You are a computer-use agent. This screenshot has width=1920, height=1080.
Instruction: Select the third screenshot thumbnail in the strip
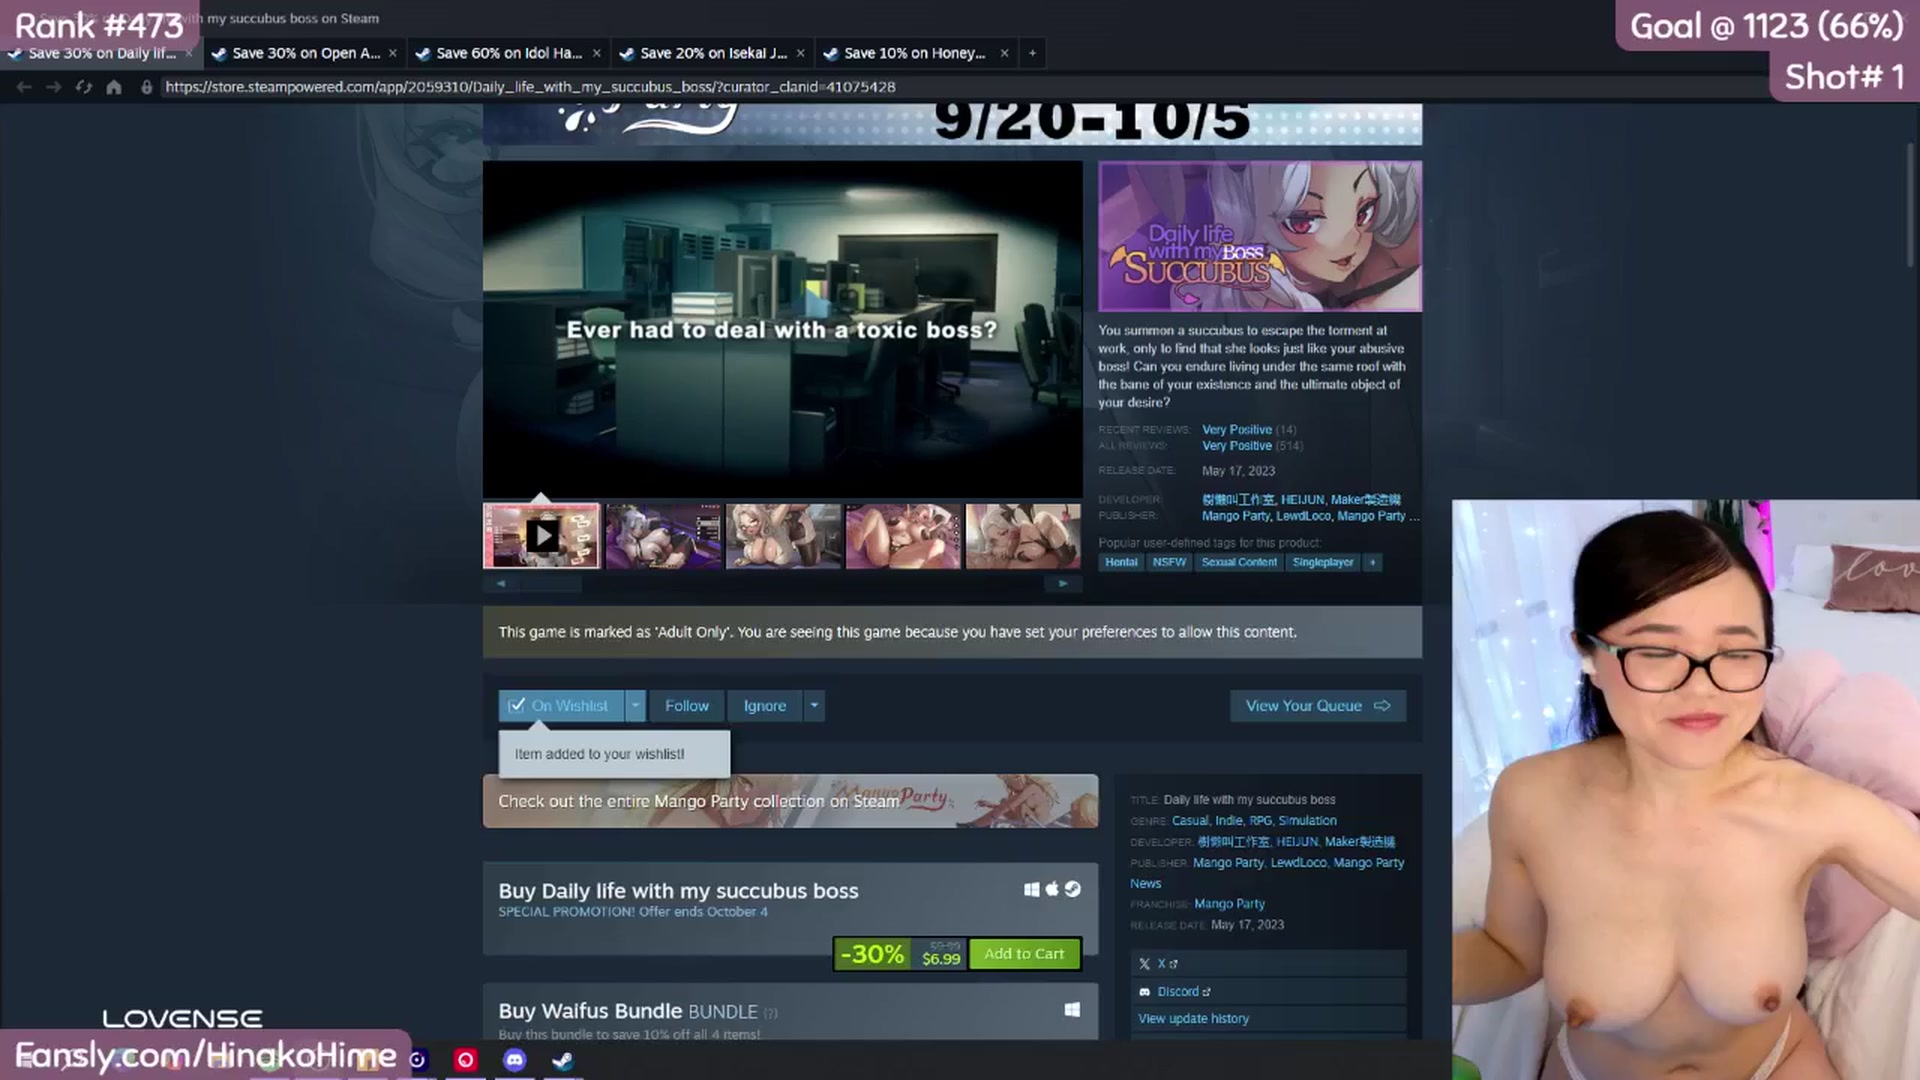[783, 536]
